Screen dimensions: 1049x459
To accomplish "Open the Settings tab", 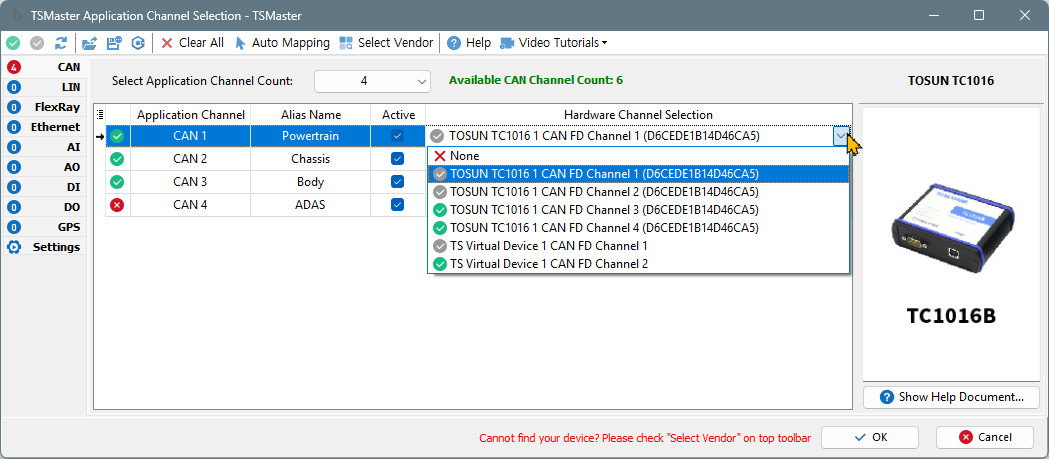I will 44,248.
